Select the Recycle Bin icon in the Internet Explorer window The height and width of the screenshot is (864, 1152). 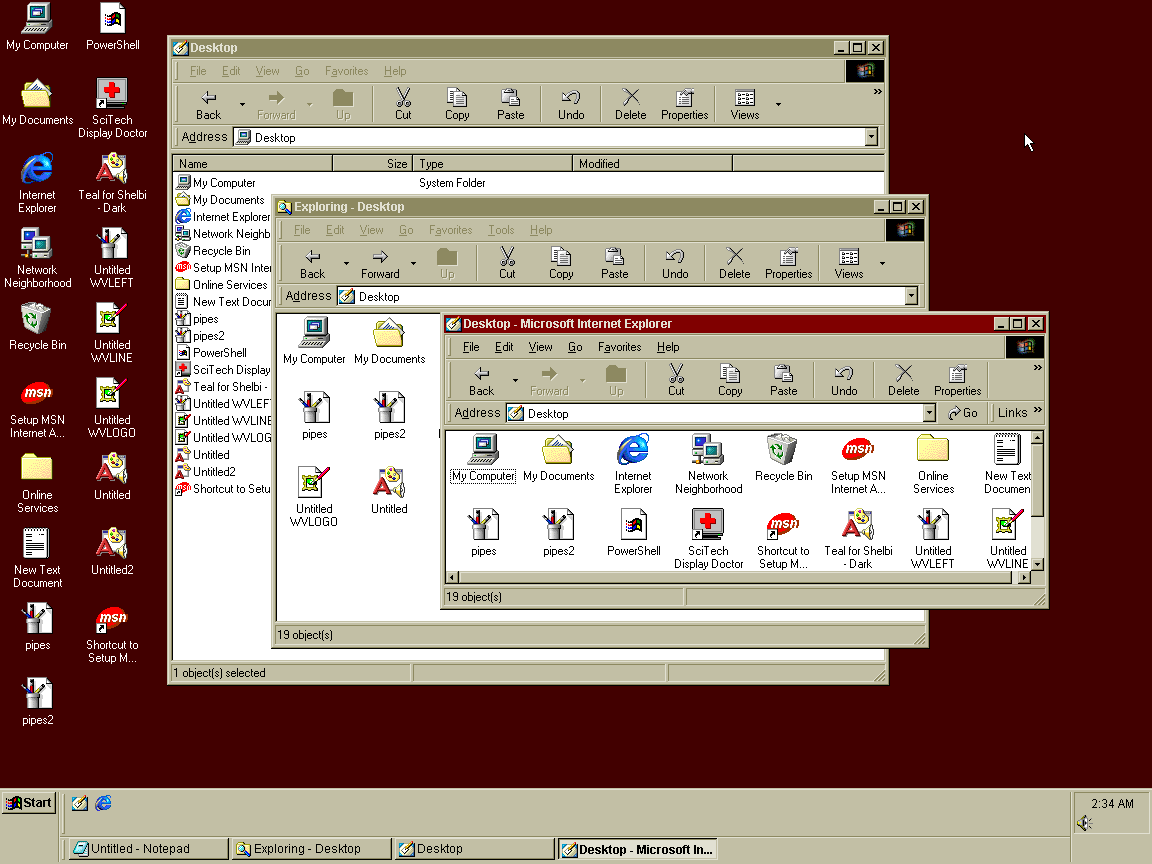[783, 458]
